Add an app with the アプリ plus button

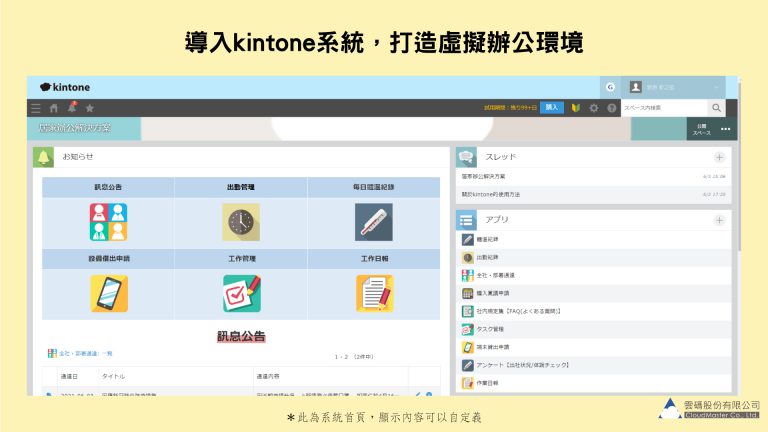coord(720,220)
